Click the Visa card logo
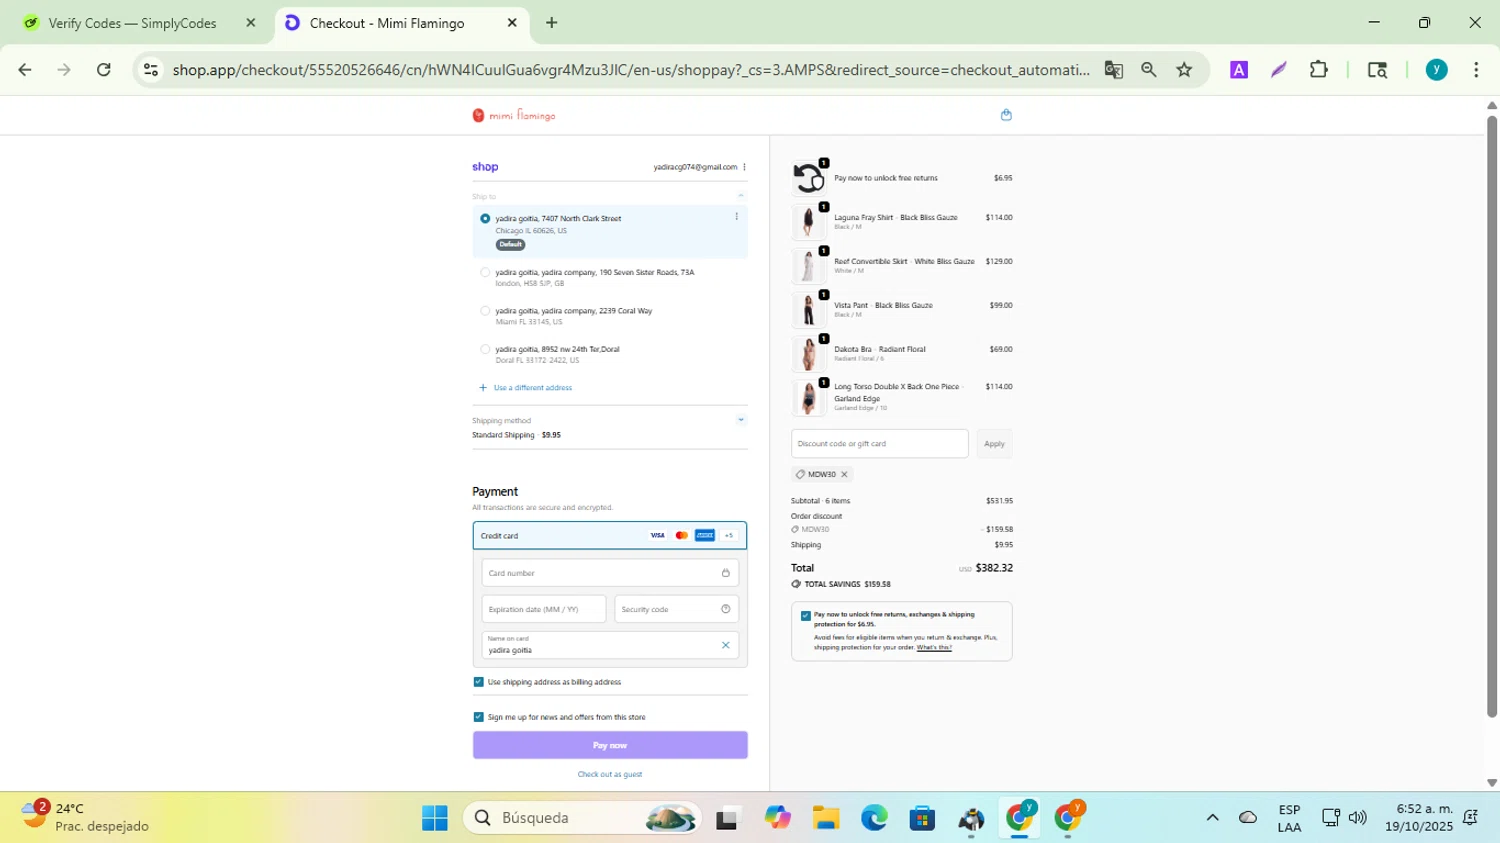1500x843 pixels. click(658, 536)
